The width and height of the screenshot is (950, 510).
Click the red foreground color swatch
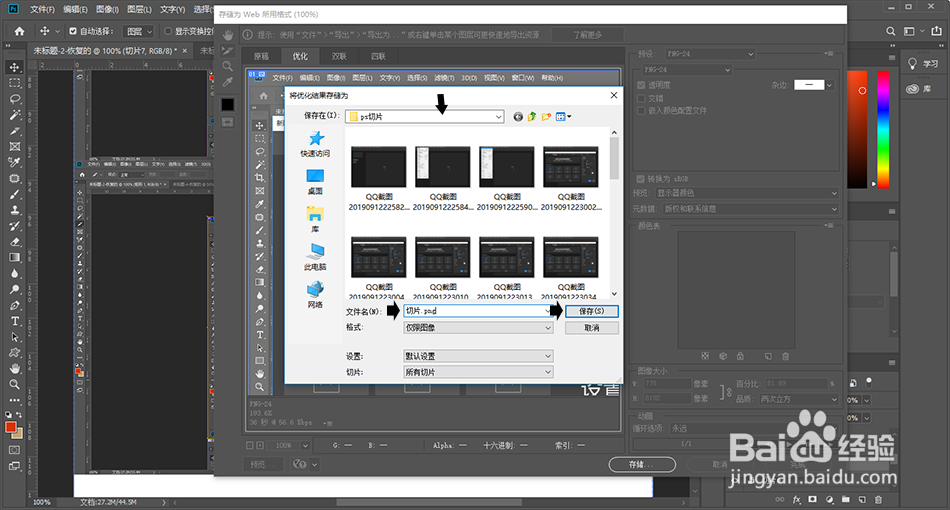pyautogui.click(x=10, y=427)
